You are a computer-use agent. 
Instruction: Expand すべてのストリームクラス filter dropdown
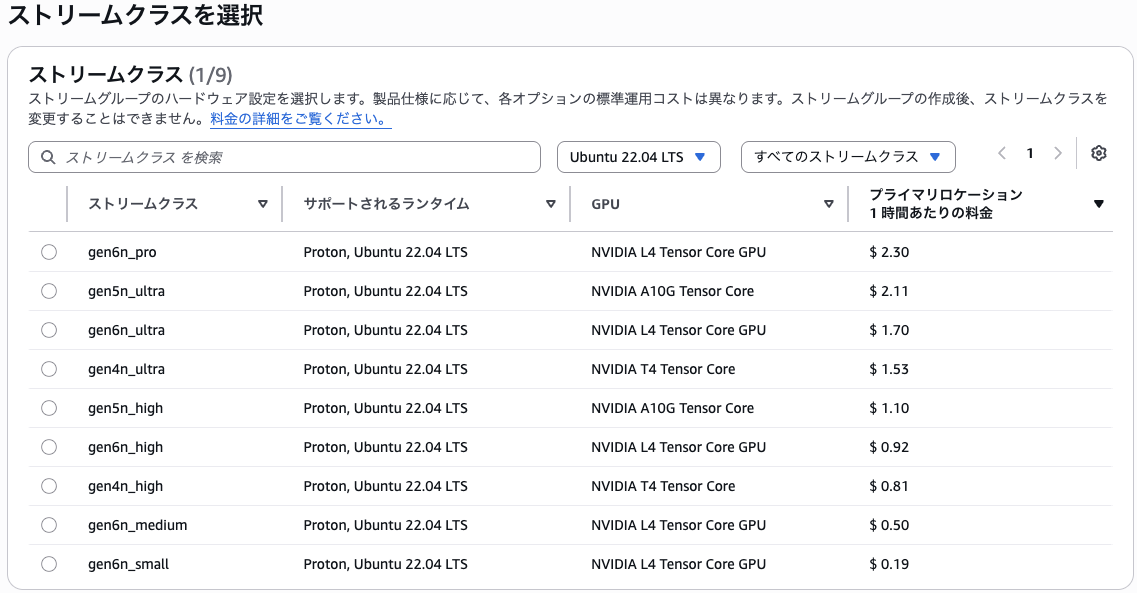click(x=847, y=157)
